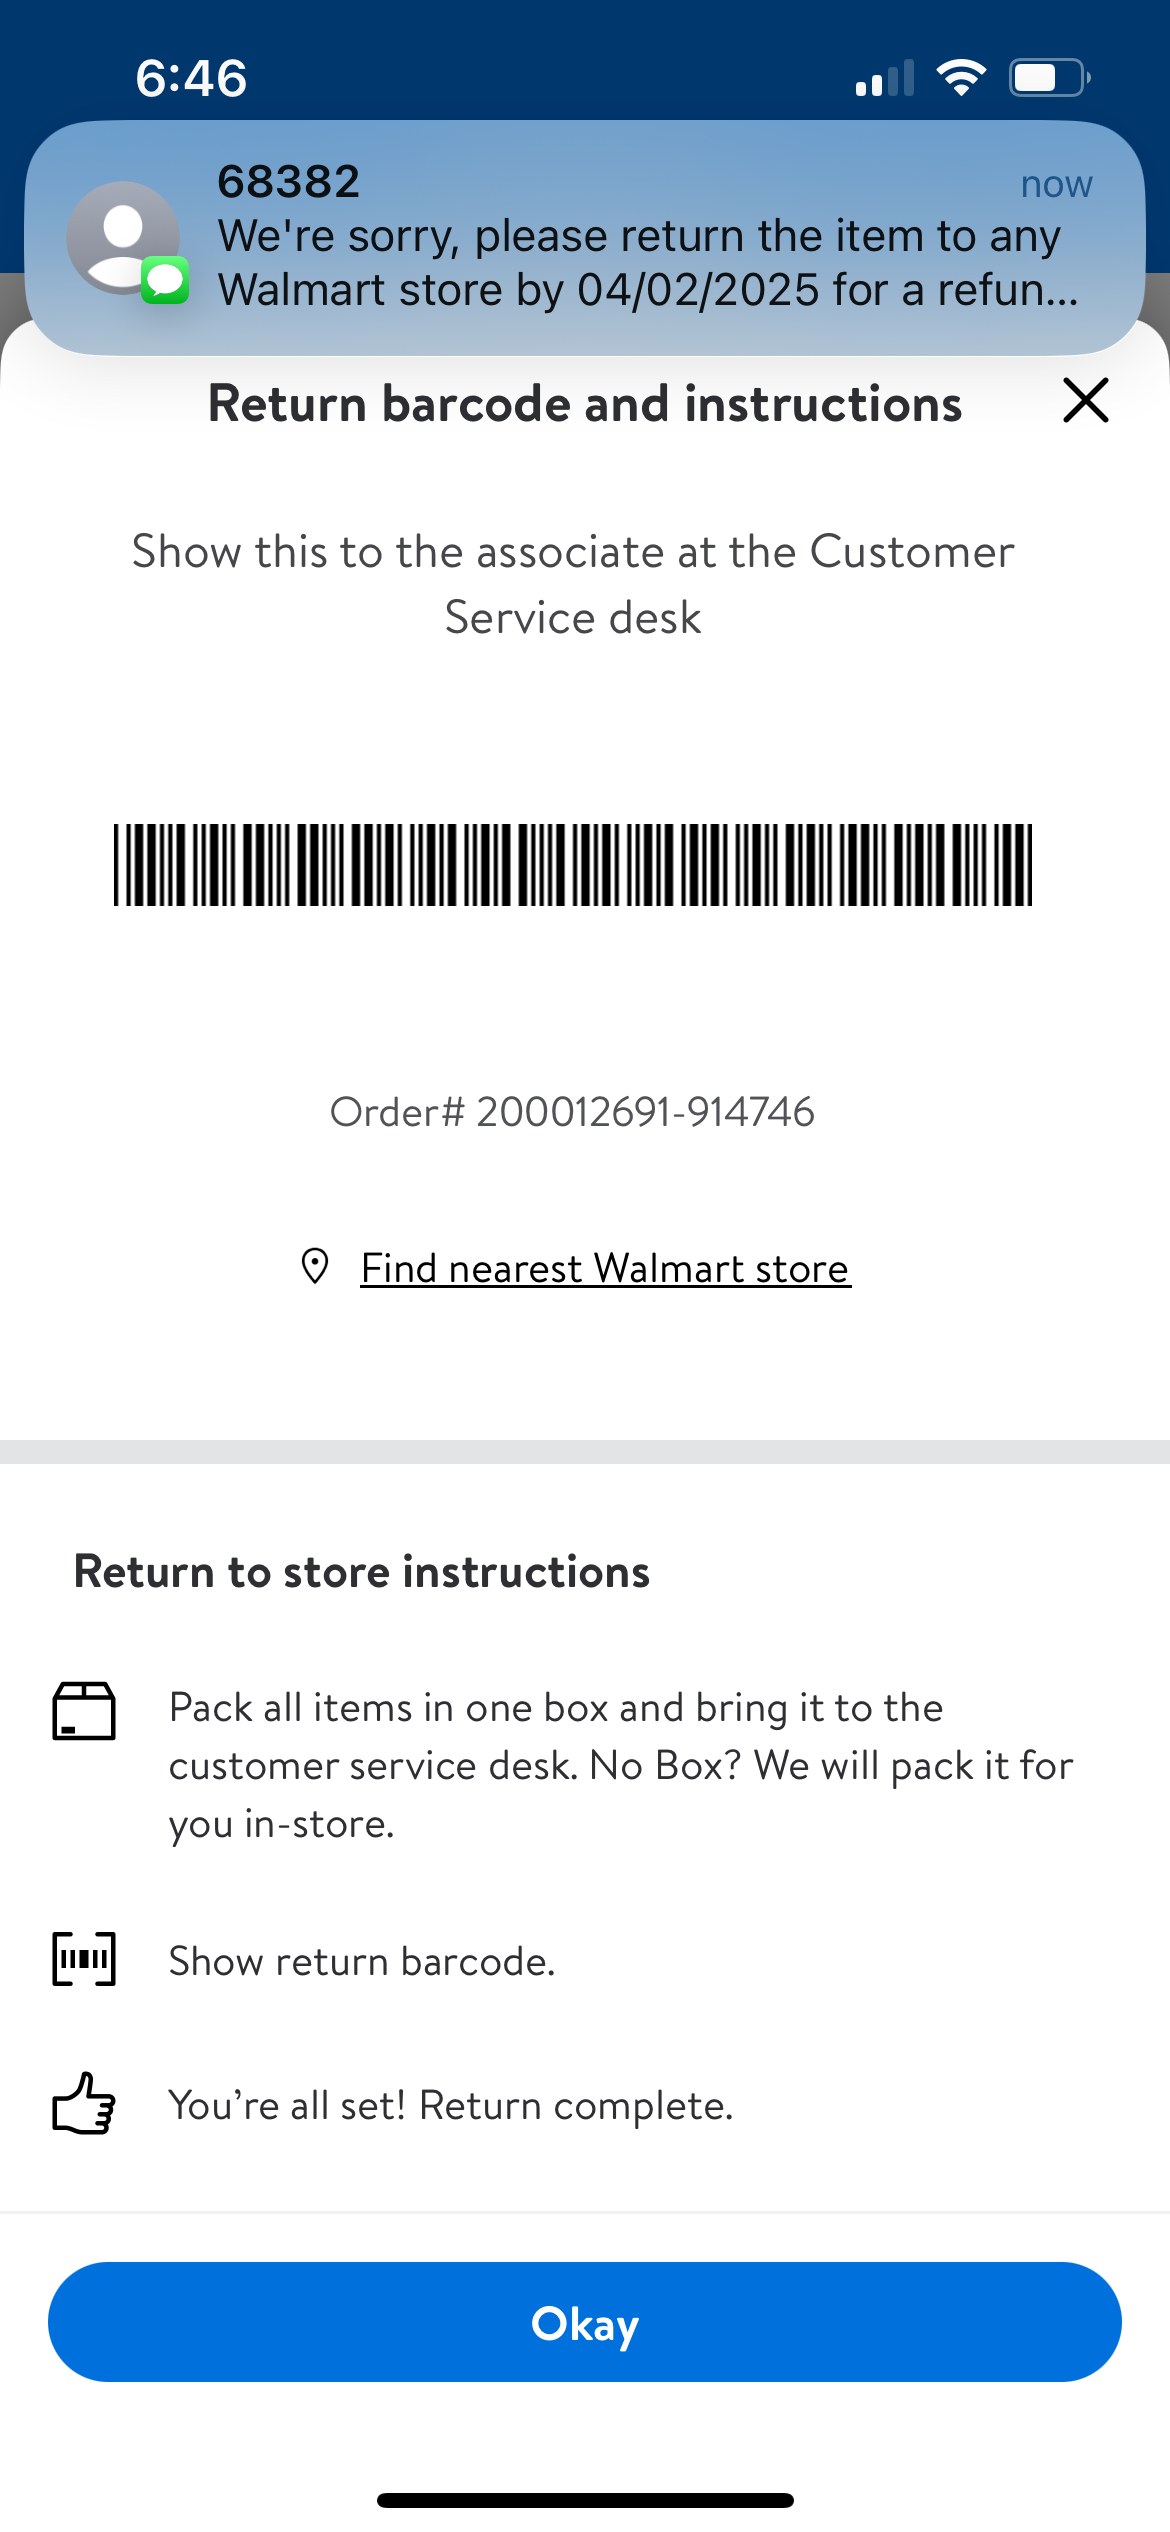Tap the "Return to store instructions" heading
Screen dimensions: 1170x2532
tap(362, 1571)
